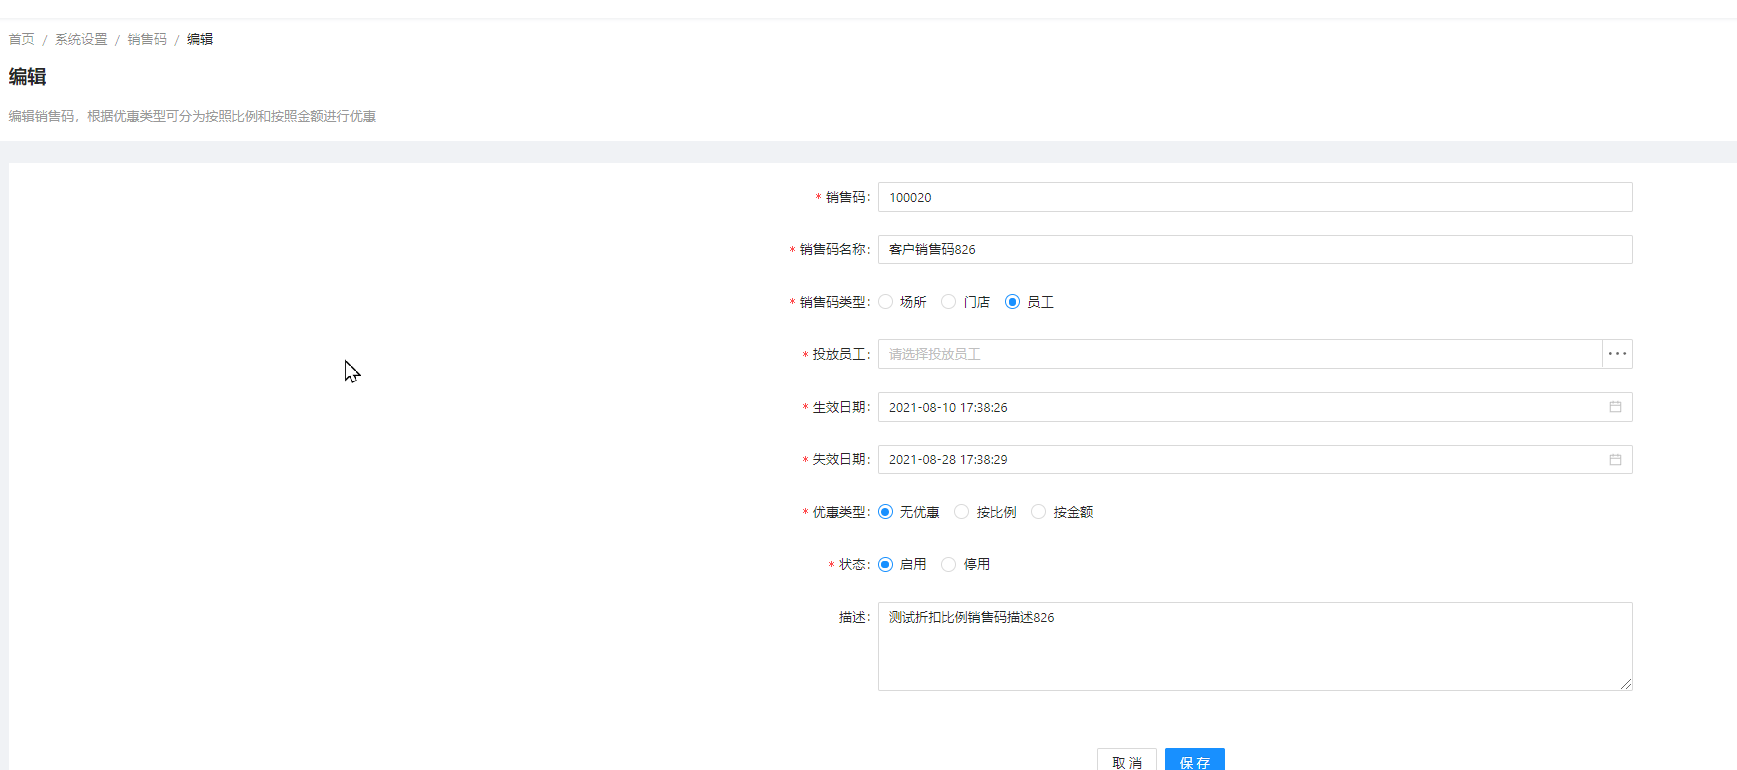1737x770 pixels.
Task: Open the 失效日期 date field
Action: (x=1255, y=460)
